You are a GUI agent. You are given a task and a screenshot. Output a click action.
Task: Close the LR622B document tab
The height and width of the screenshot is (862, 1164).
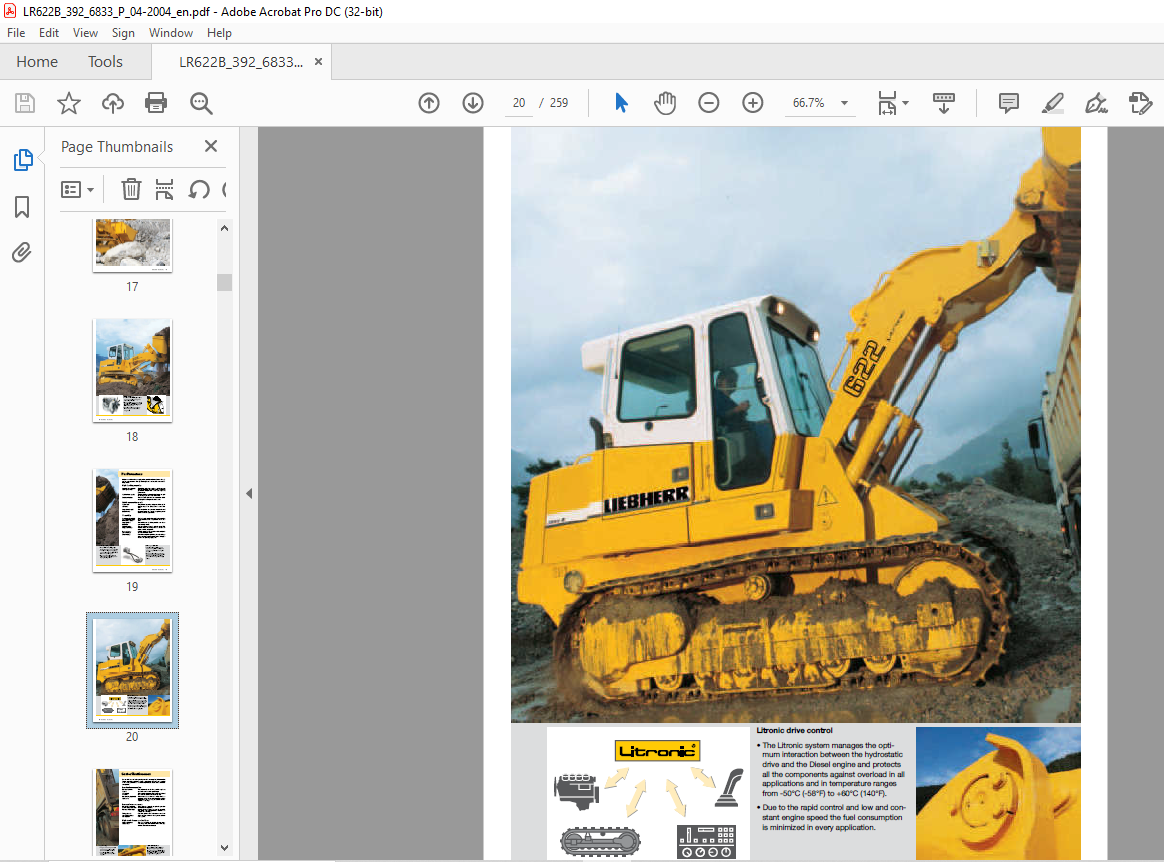click(318, 62)
